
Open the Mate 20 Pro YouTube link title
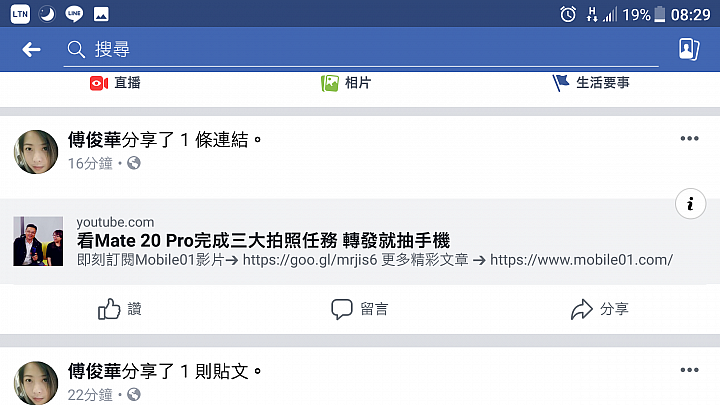pos(263,241)
